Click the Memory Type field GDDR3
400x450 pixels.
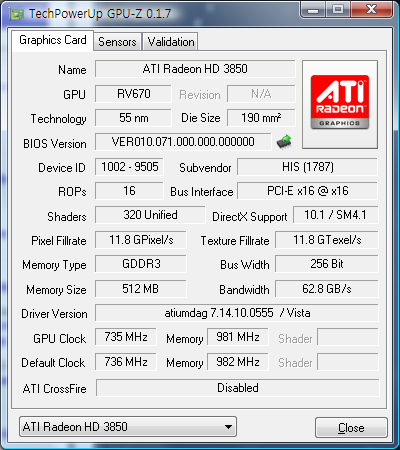click(x=141, y=264)
